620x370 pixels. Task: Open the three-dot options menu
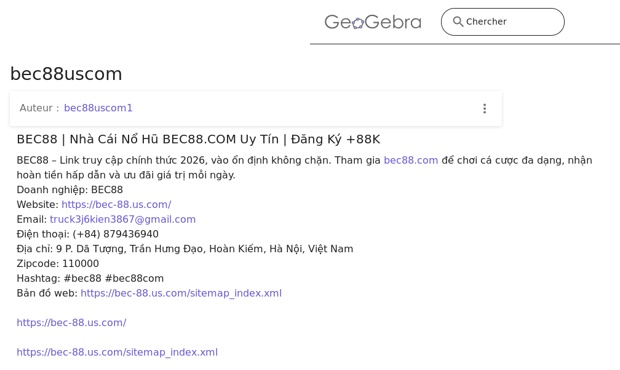point(484,109)
